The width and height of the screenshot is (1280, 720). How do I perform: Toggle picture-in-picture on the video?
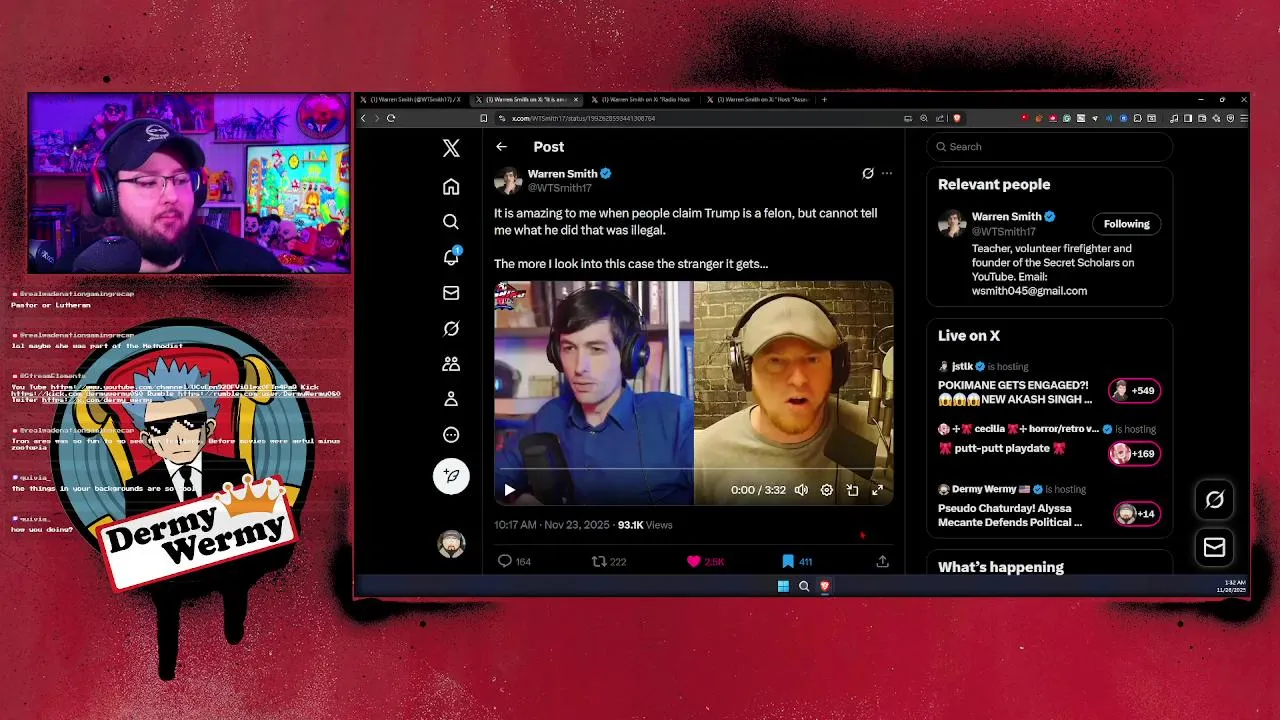pyautogui.click(x=852, y=490)
